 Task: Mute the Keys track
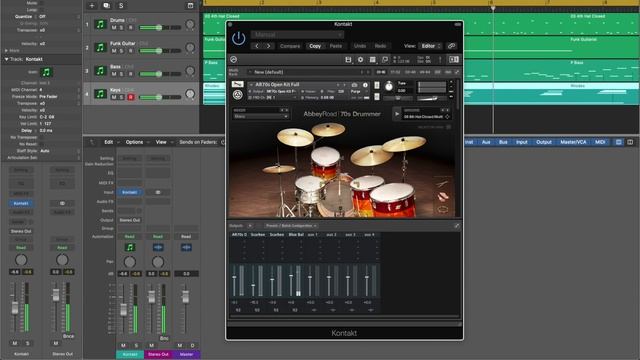point(114,98)
